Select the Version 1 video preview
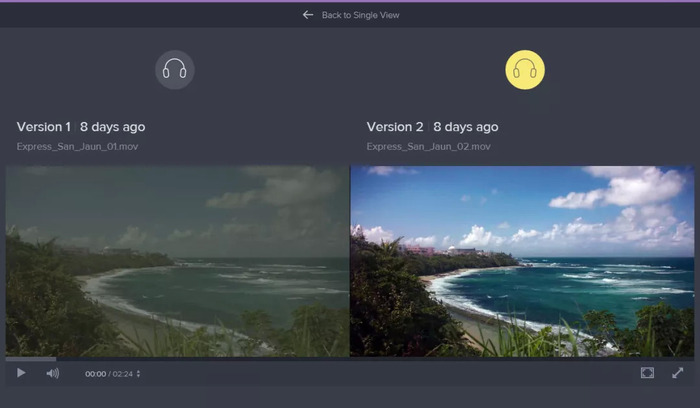Image resolution: width=700 pixels, height=408 pixels. click(x=177, y=261)
